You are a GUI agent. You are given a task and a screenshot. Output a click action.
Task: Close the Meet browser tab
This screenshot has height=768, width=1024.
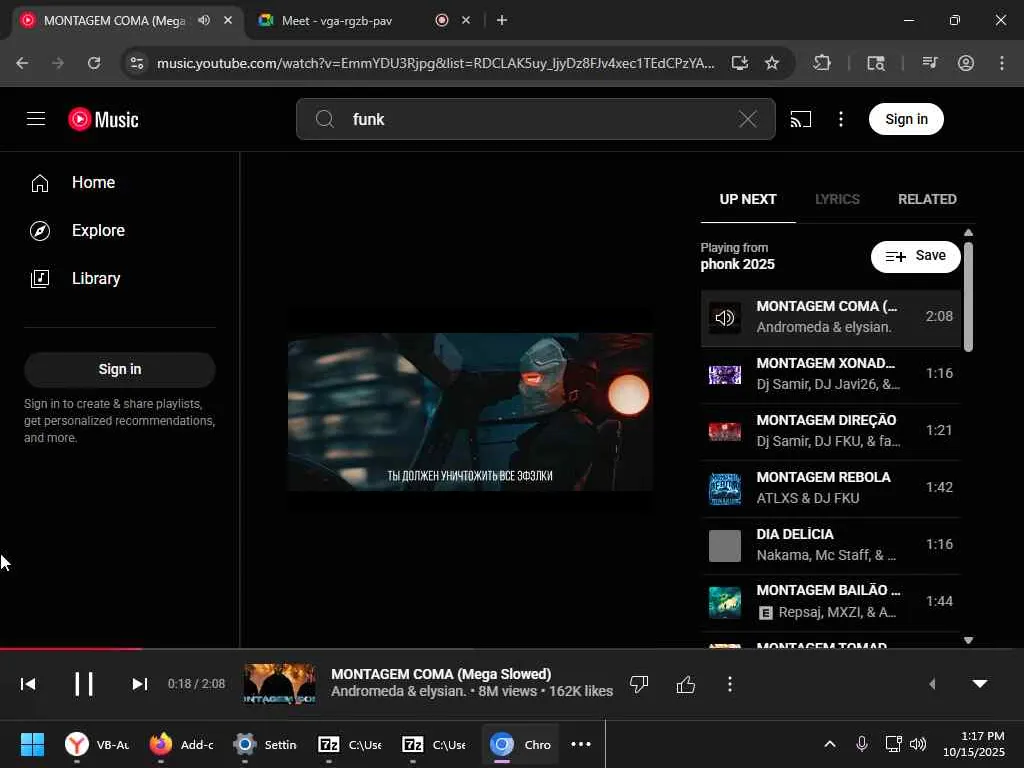[466, 20]
